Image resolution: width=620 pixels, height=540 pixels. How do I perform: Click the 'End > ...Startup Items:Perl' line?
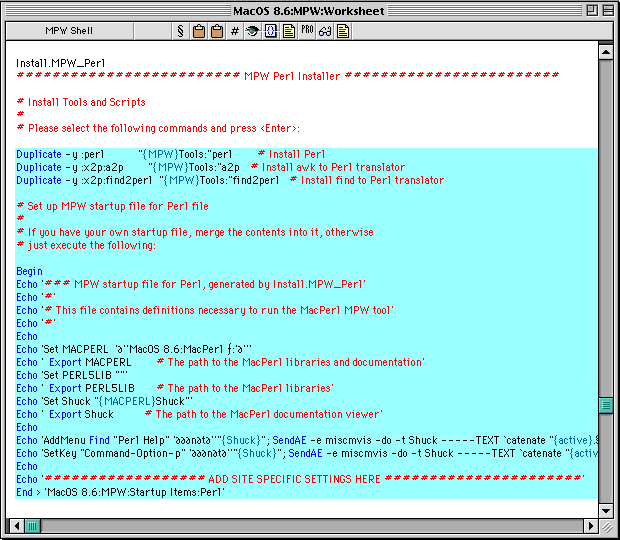[120, 493]
